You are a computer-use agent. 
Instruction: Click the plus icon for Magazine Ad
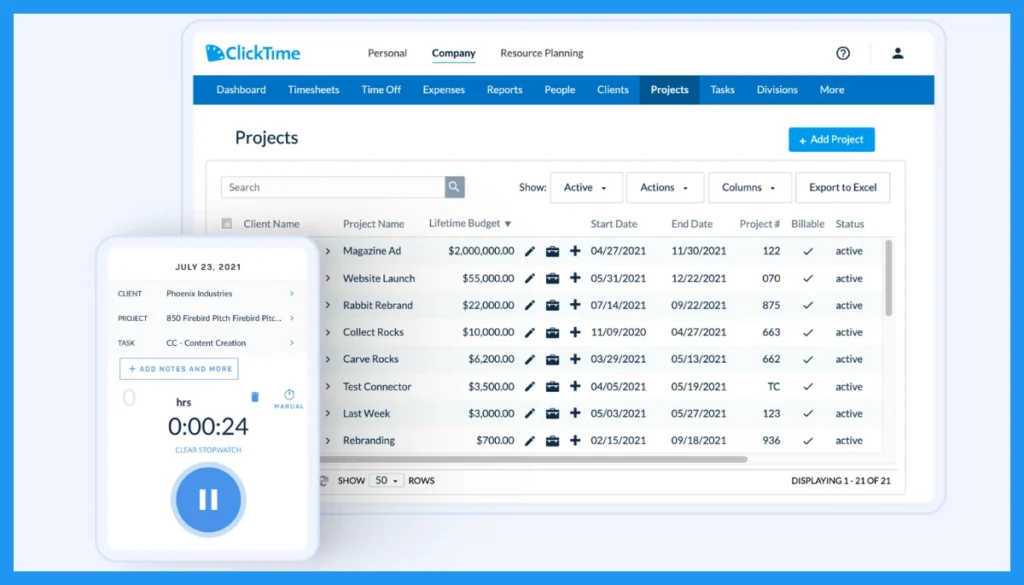coord(575,251)
